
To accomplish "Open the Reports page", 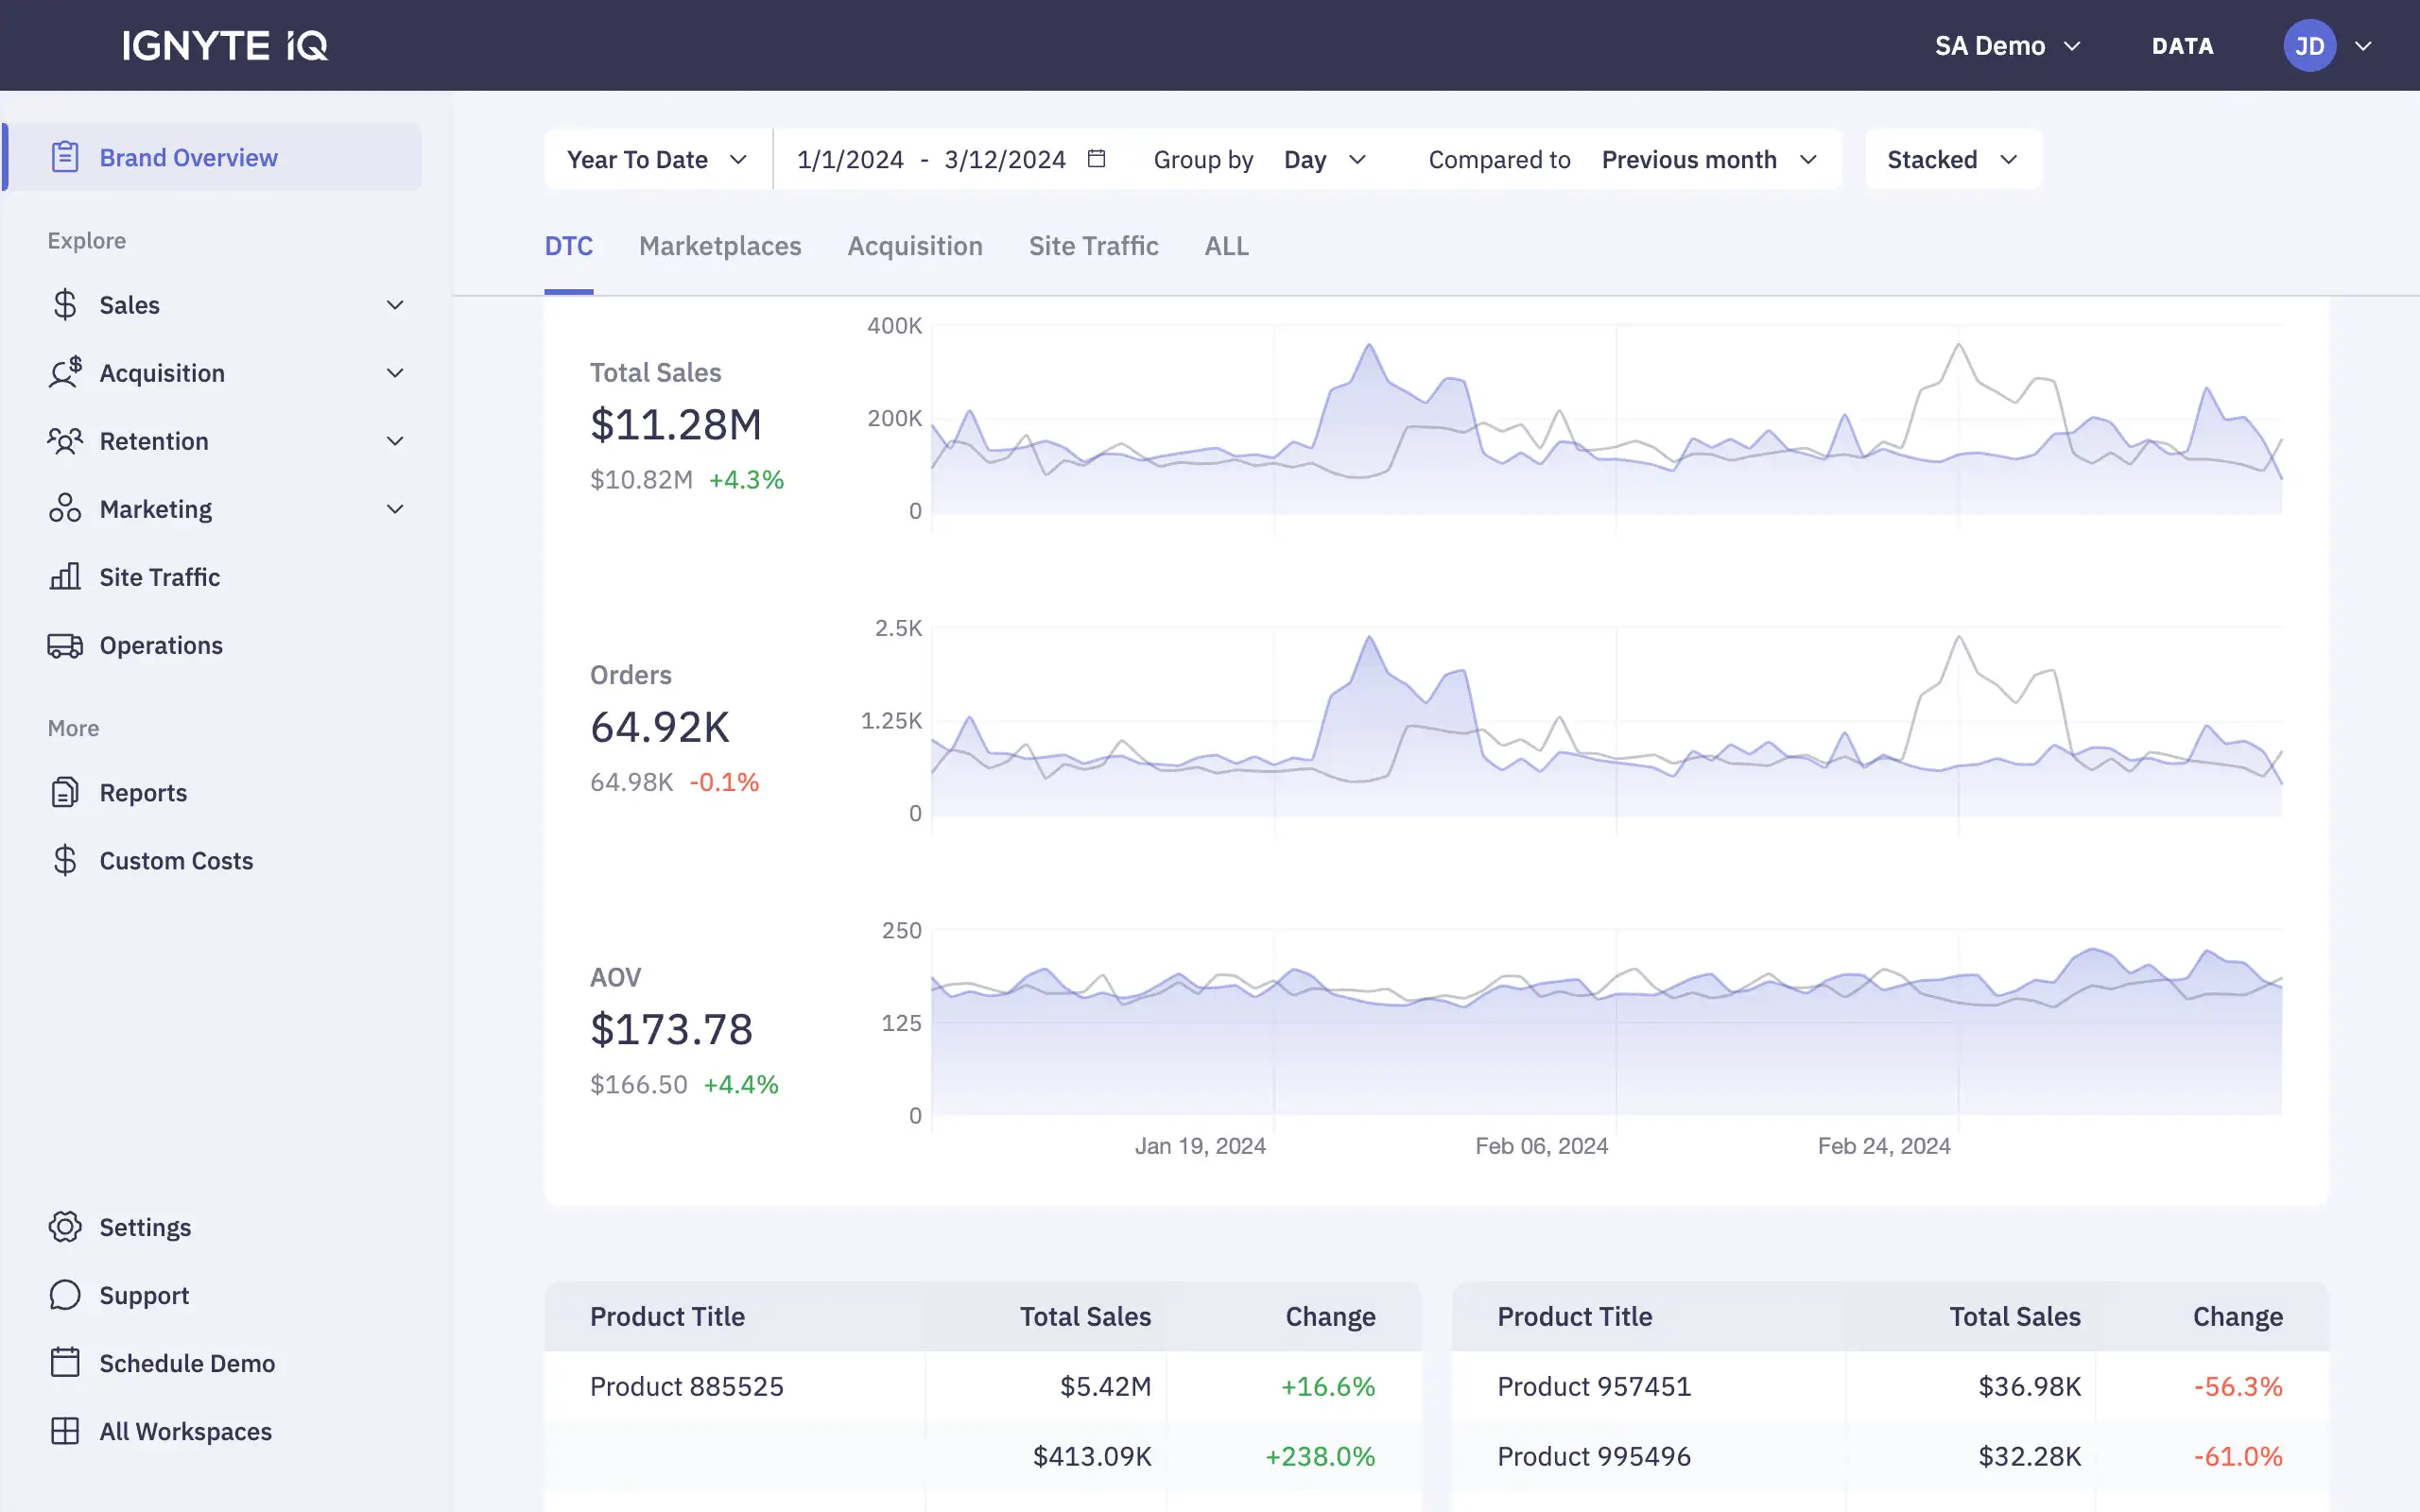I will [x=143, y=792].
